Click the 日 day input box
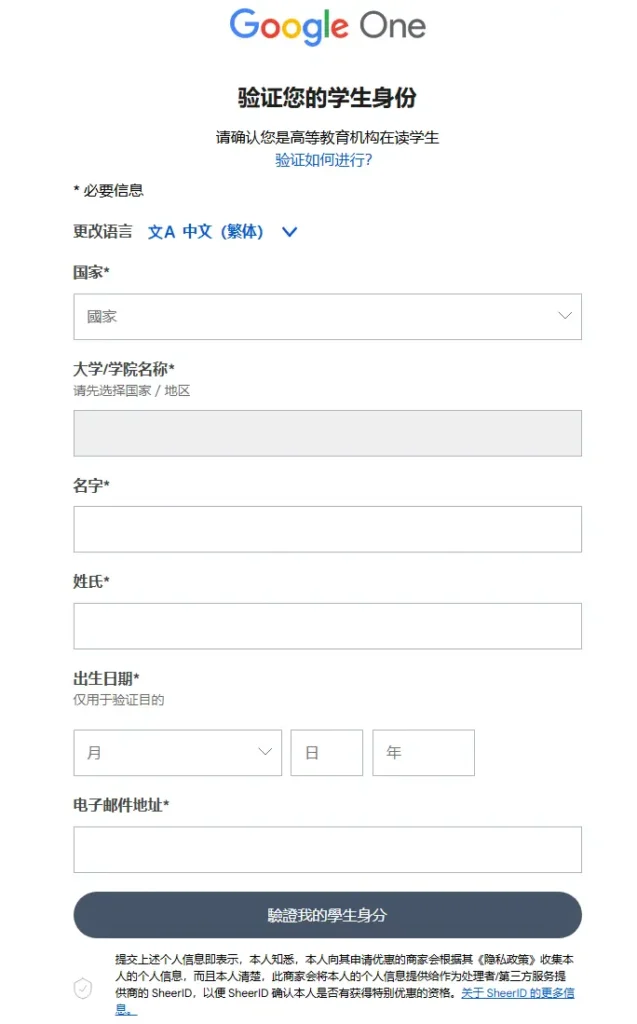The height and width of the screenshot is (1024, 637). 326,752
